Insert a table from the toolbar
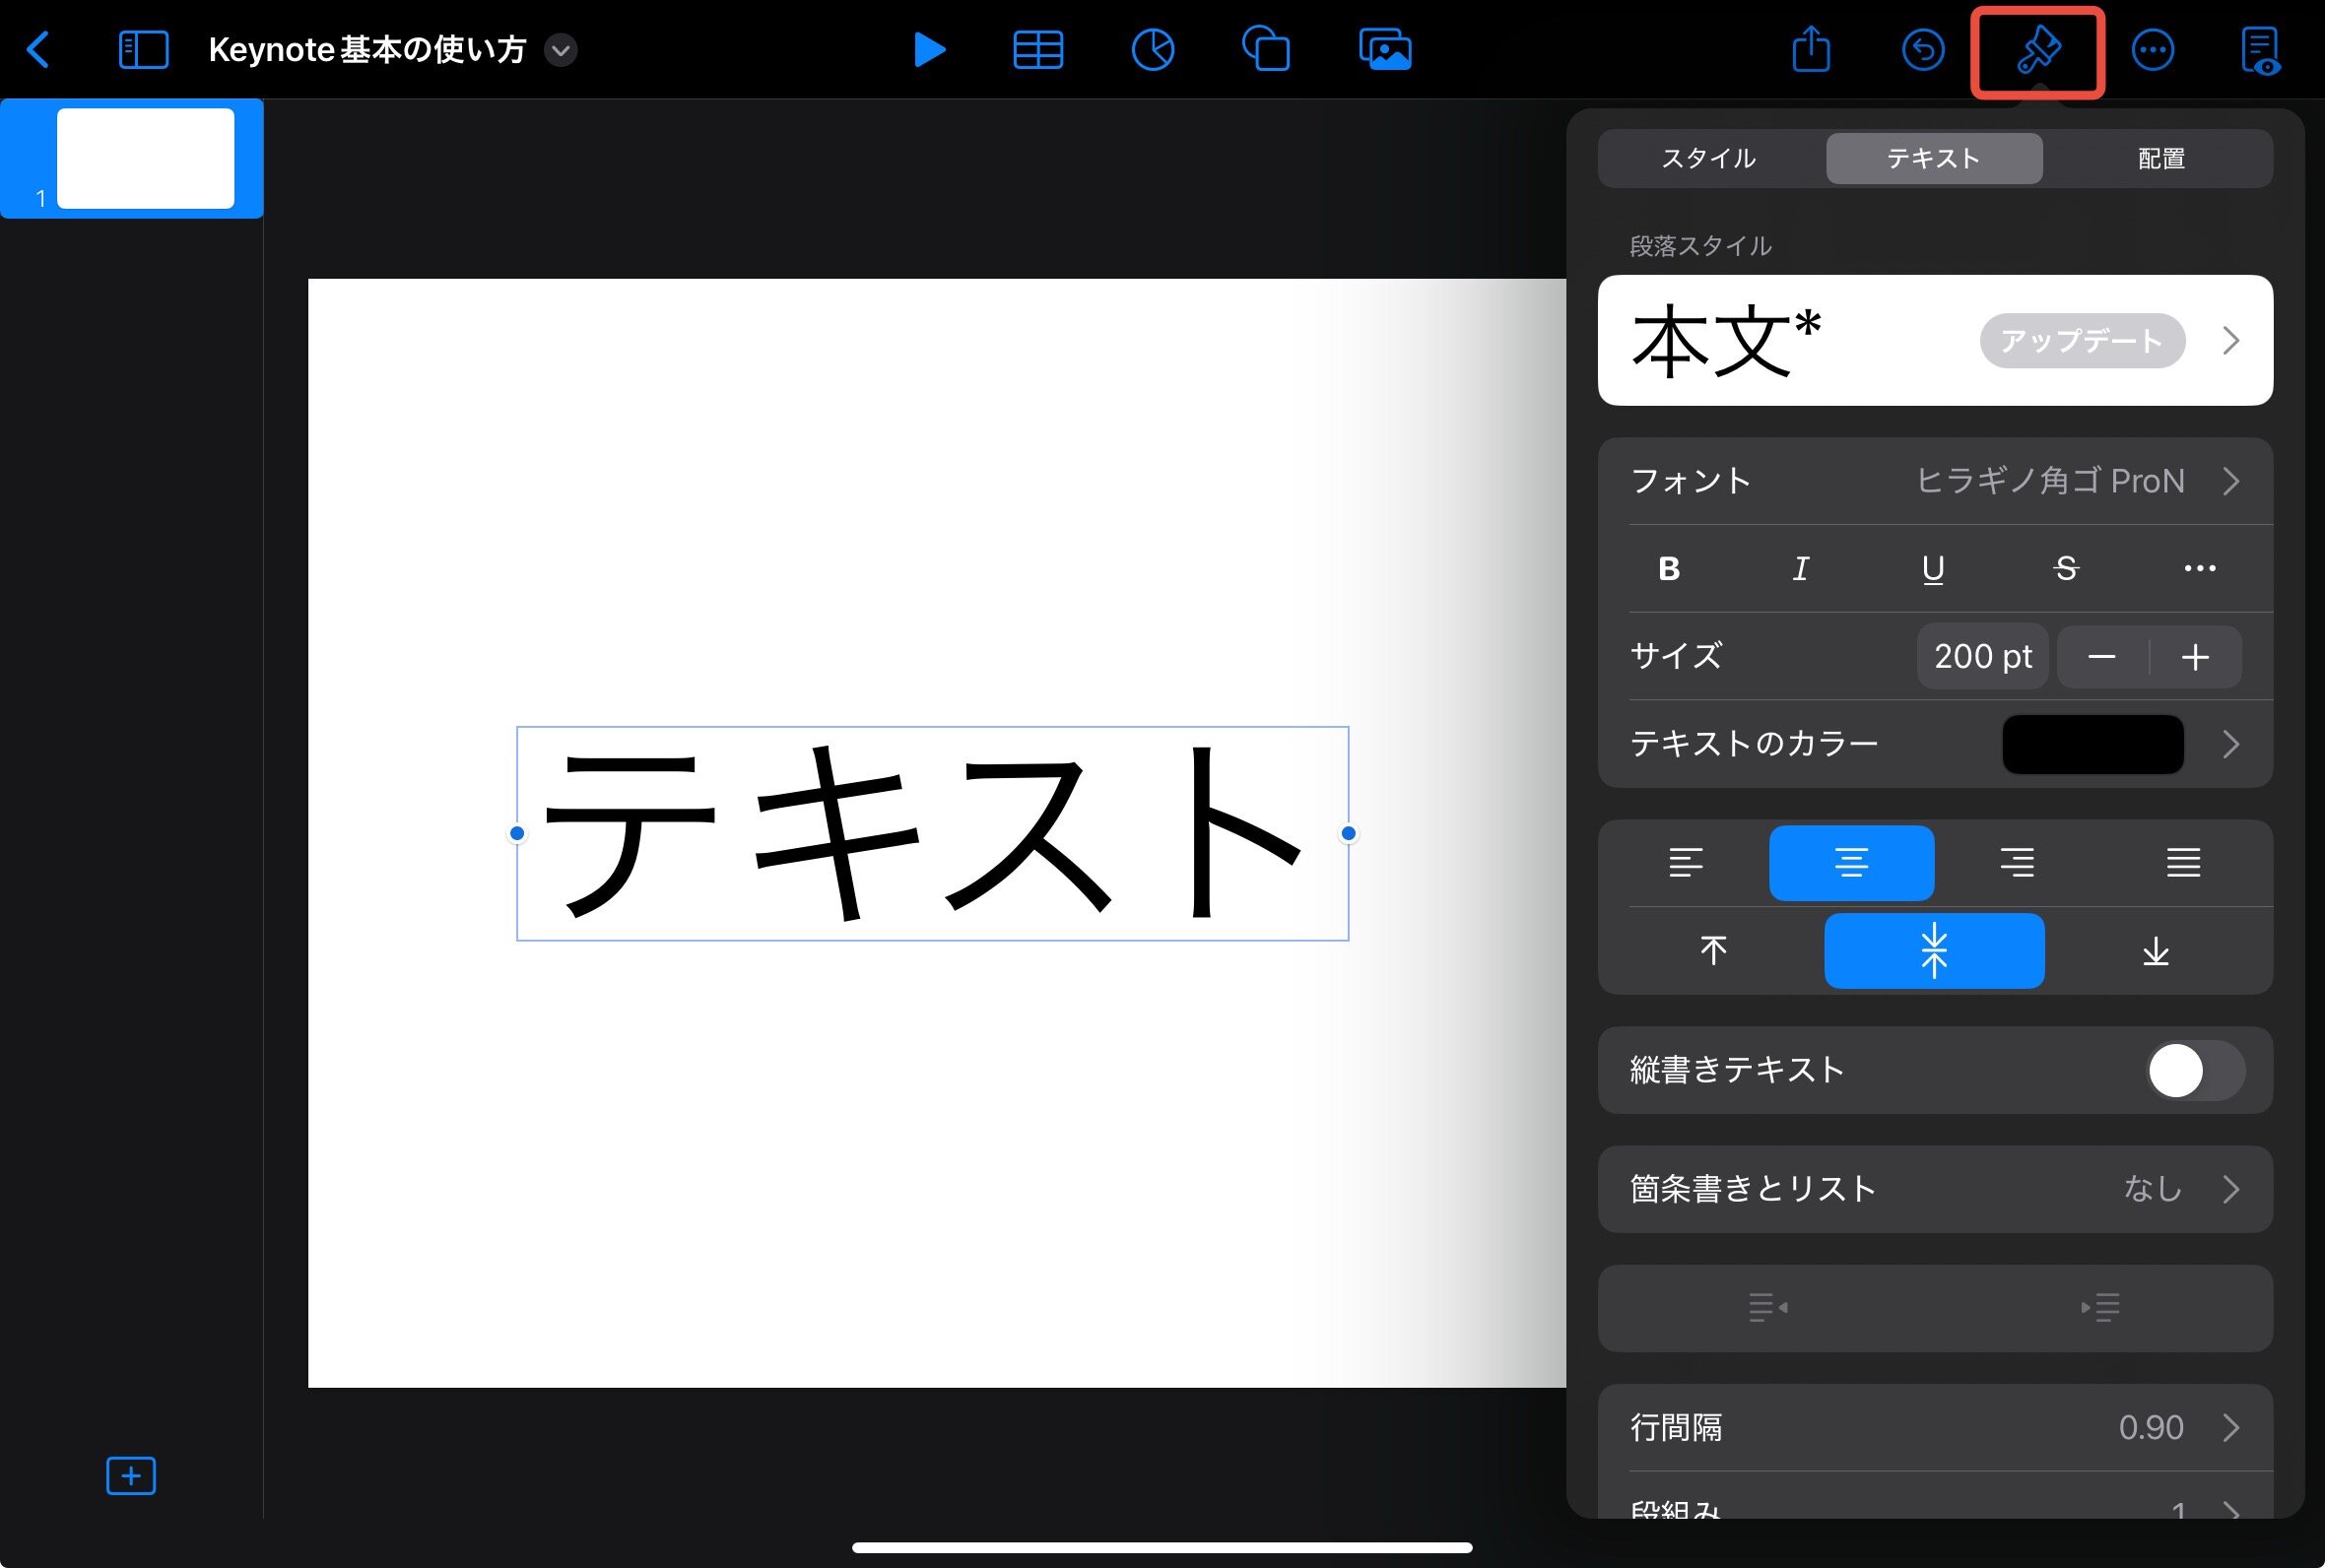The height and width of the screenshot is (1568, 2325). point(1038,50)
